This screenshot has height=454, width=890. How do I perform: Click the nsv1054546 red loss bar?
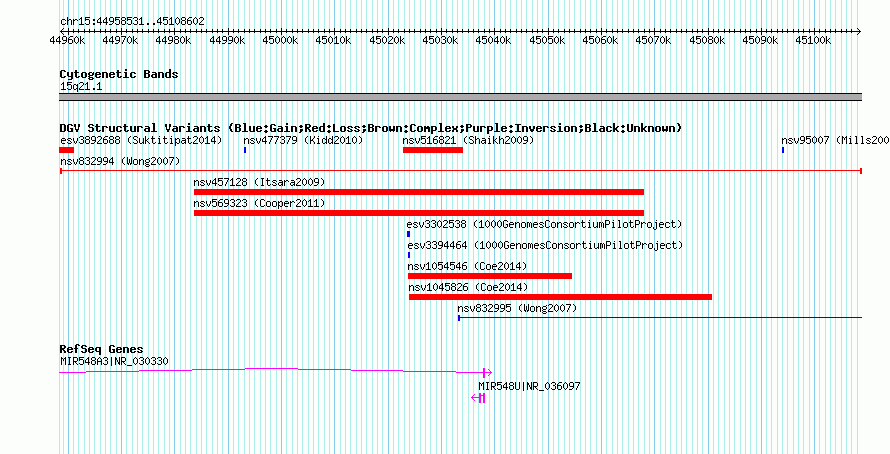click(x=490, y=276)
